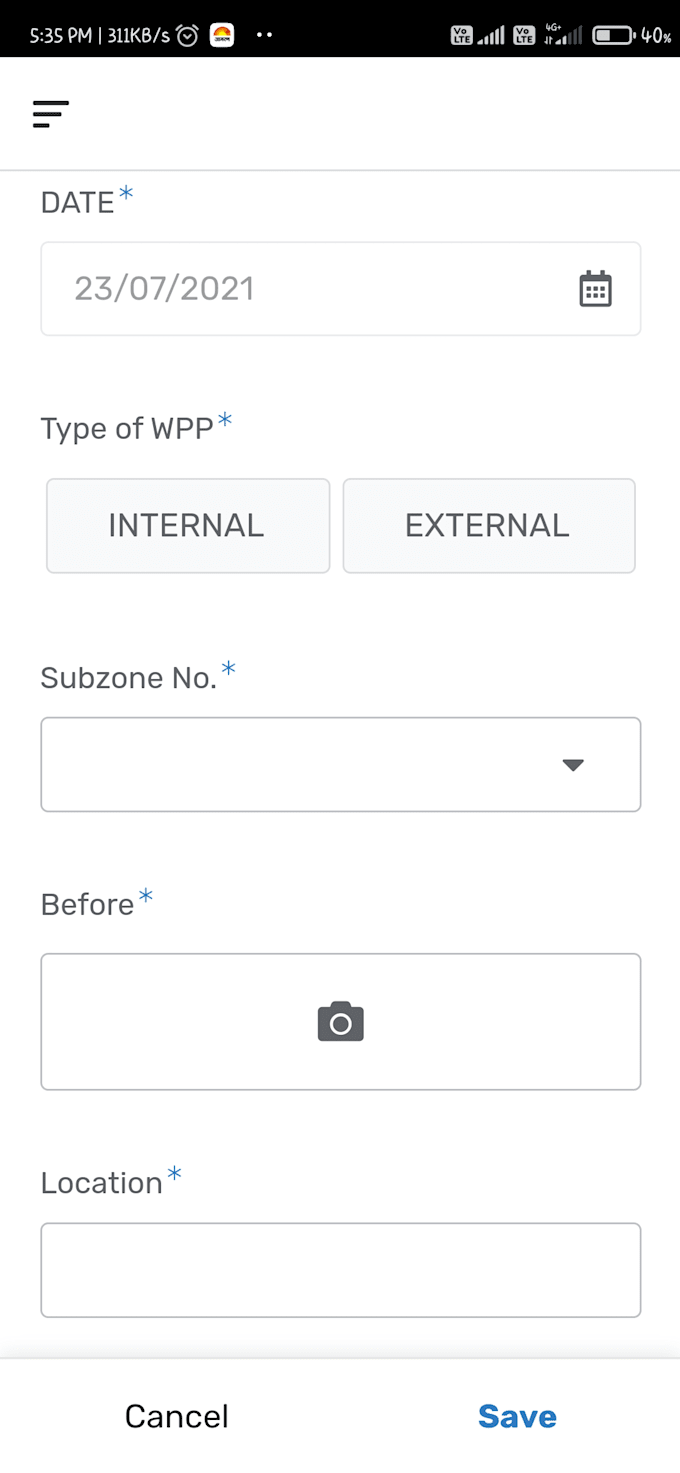Image resolution: width=680 pixels, height=1473 pixels.
Task: Tap the battery indicator in status bar
Action: click(613, 36)
